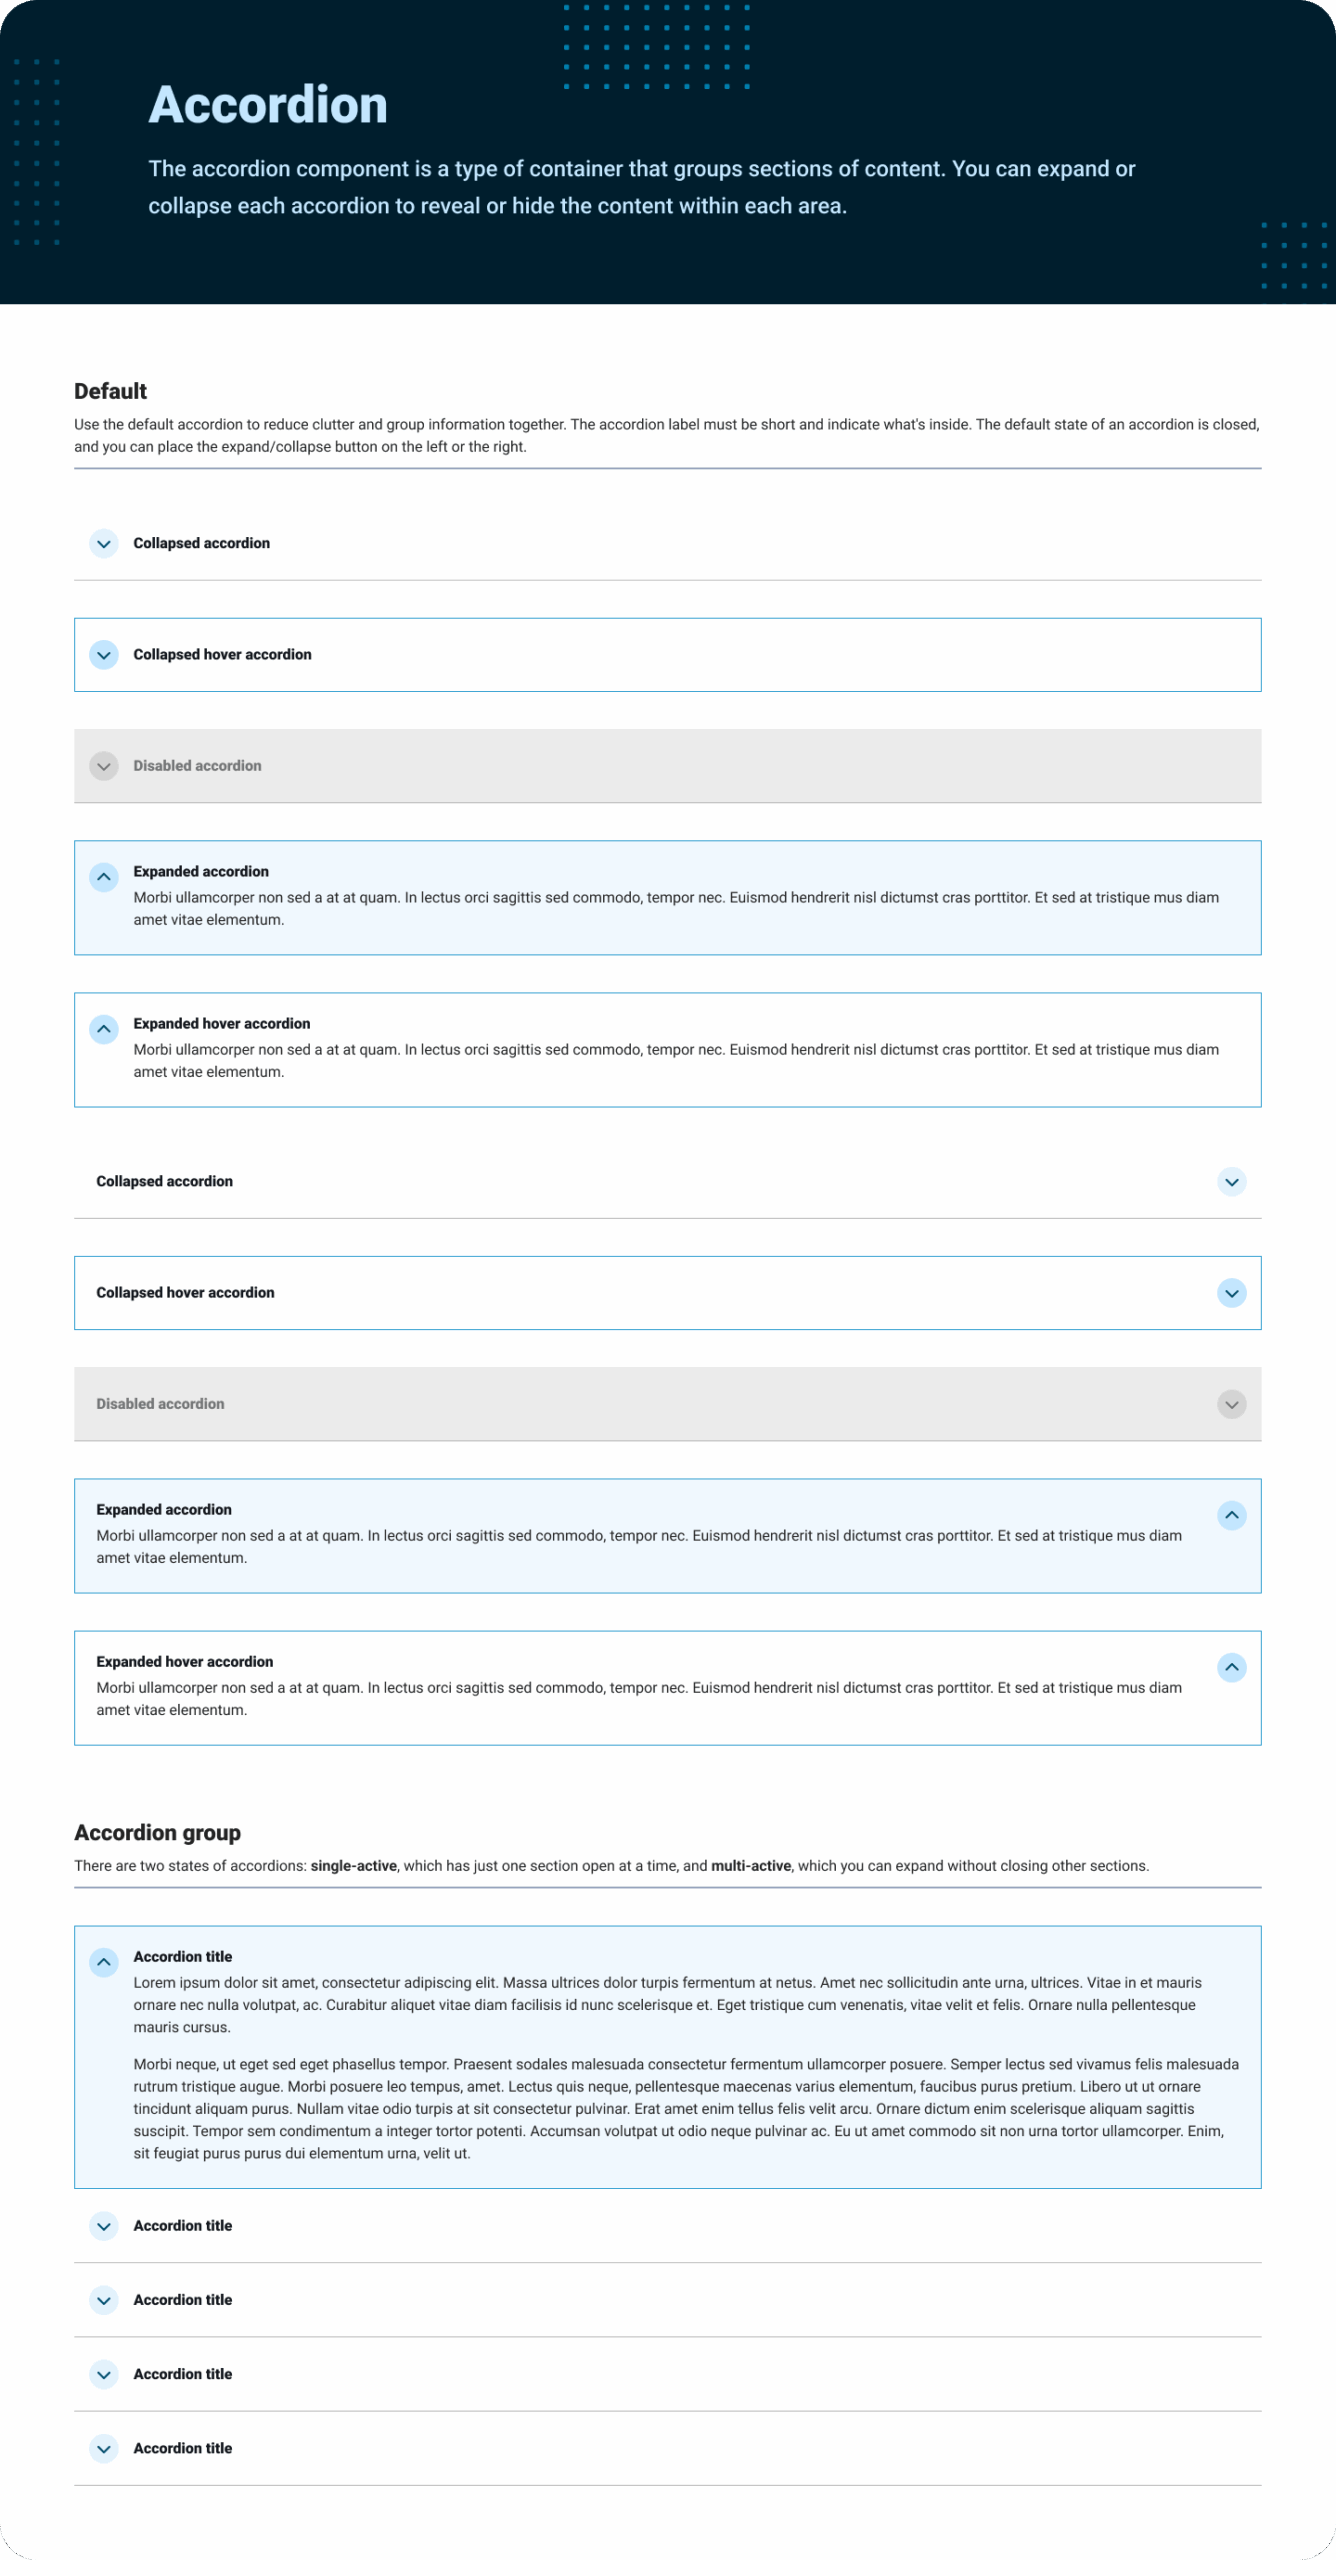Click the trailing up-chevron in the second 'Expanded accordion' panel

[1232, 1514]
